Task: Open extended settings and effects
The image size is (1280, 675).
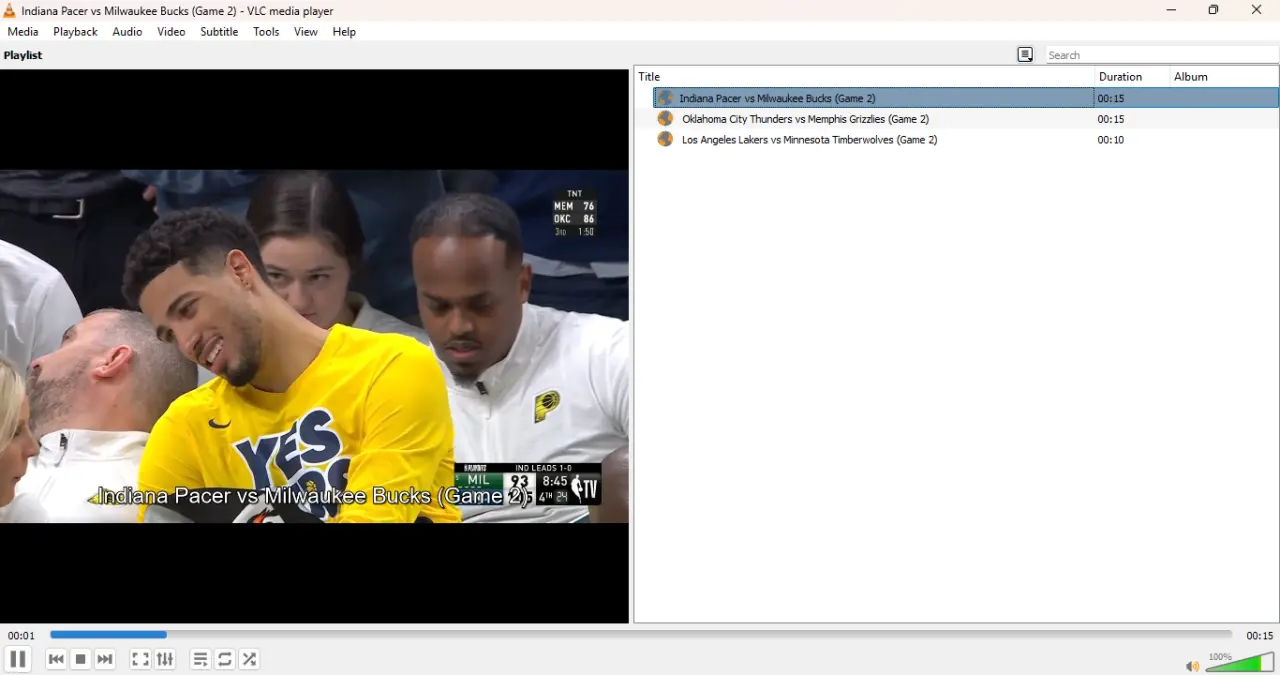Action: (x=165, y=659)
